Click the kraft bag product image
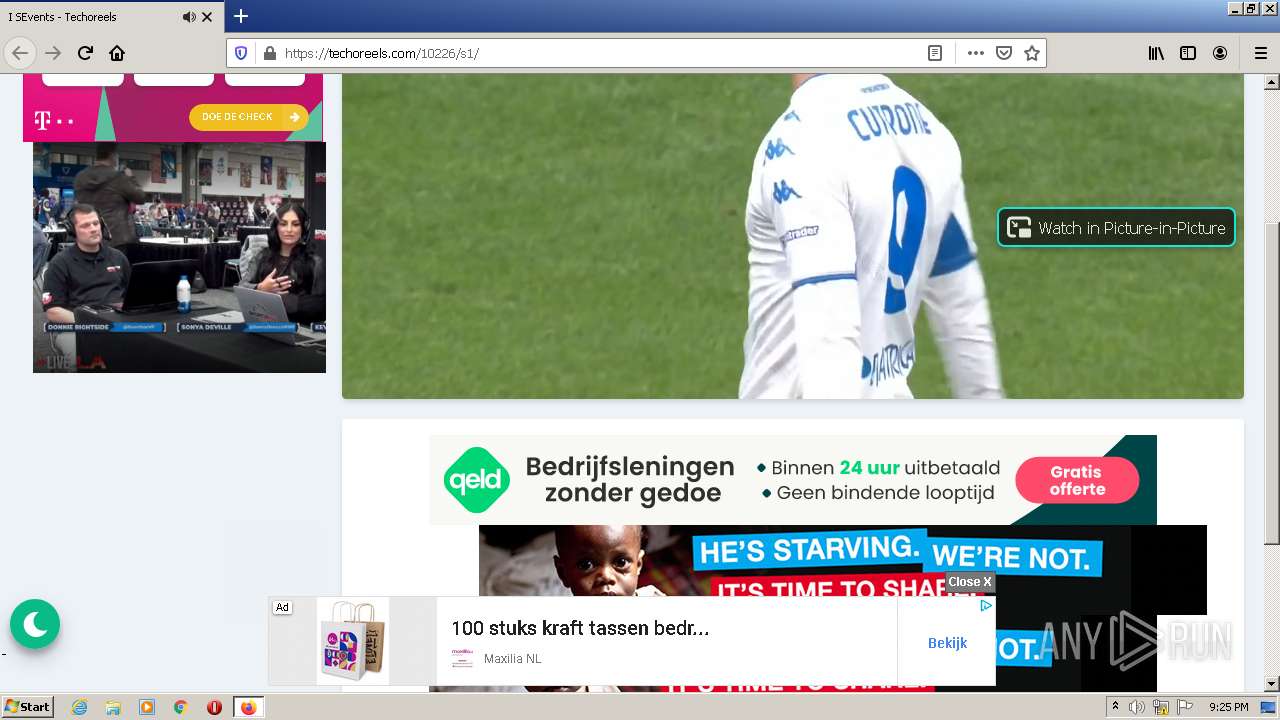1280x720 pixels. (x=353, y=641)
